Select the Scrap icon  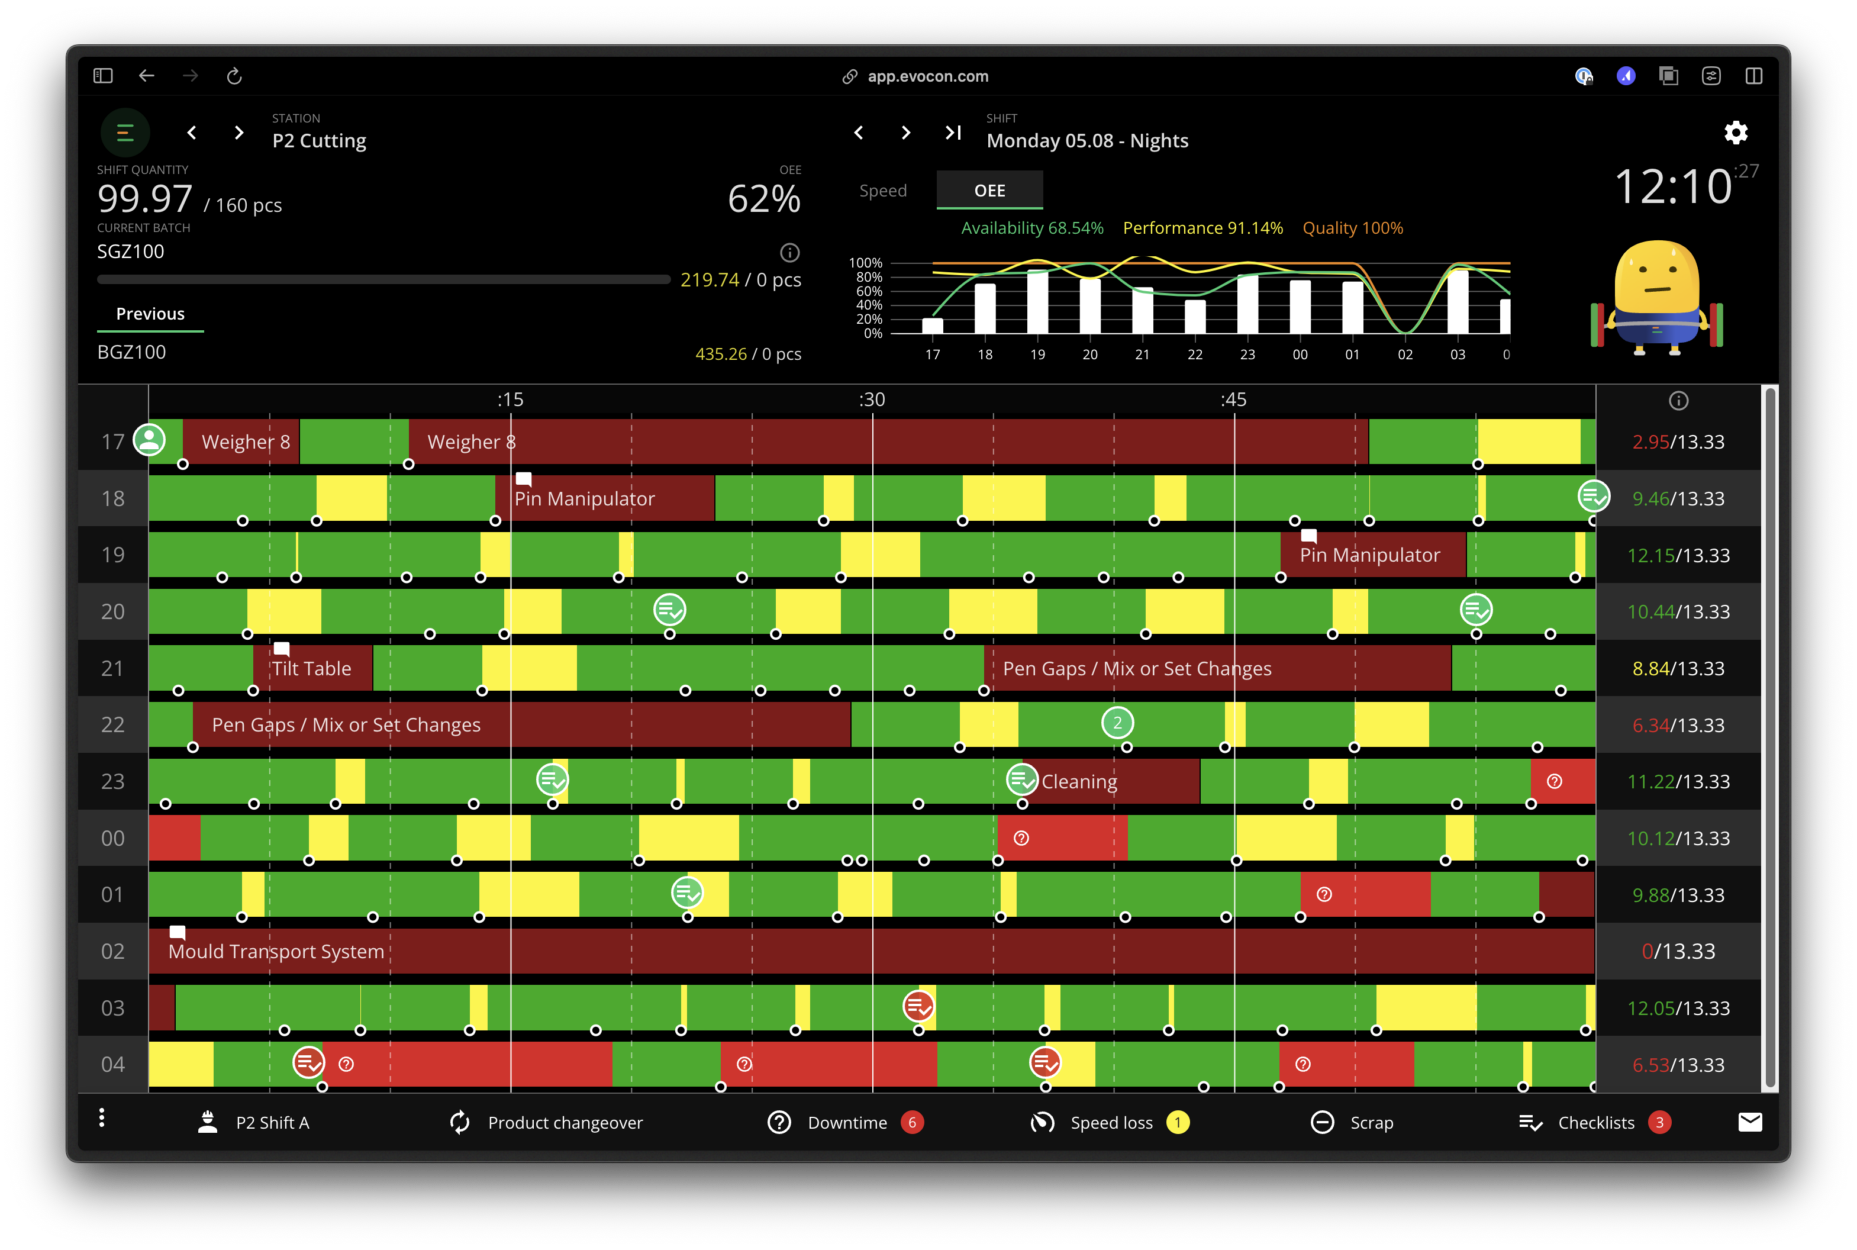pos(1322,1122)
